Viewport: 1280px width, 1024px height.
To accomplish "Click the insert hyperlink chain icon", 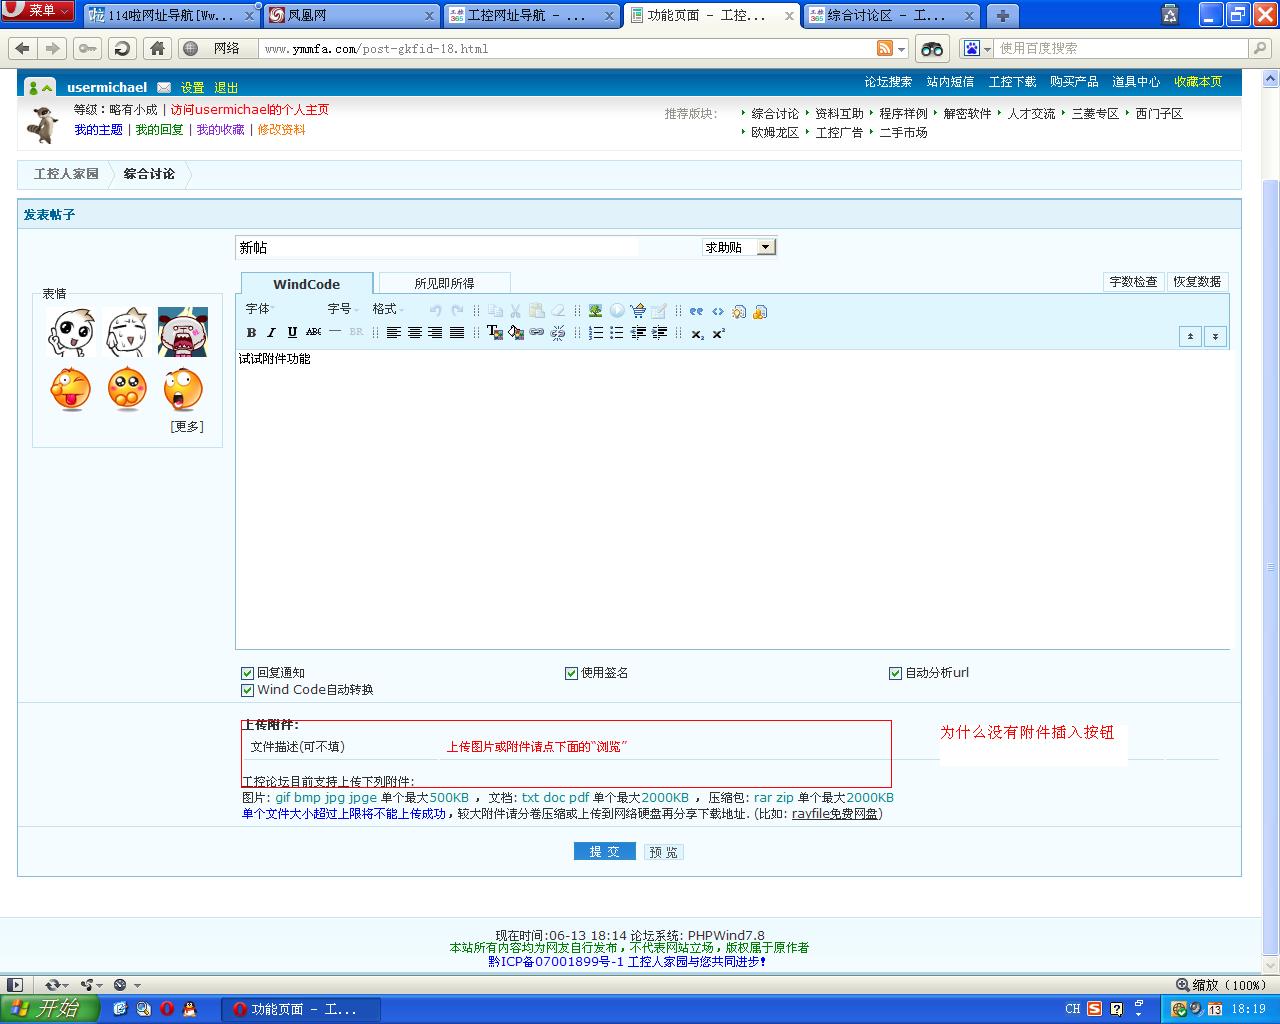I will (537, 333).
